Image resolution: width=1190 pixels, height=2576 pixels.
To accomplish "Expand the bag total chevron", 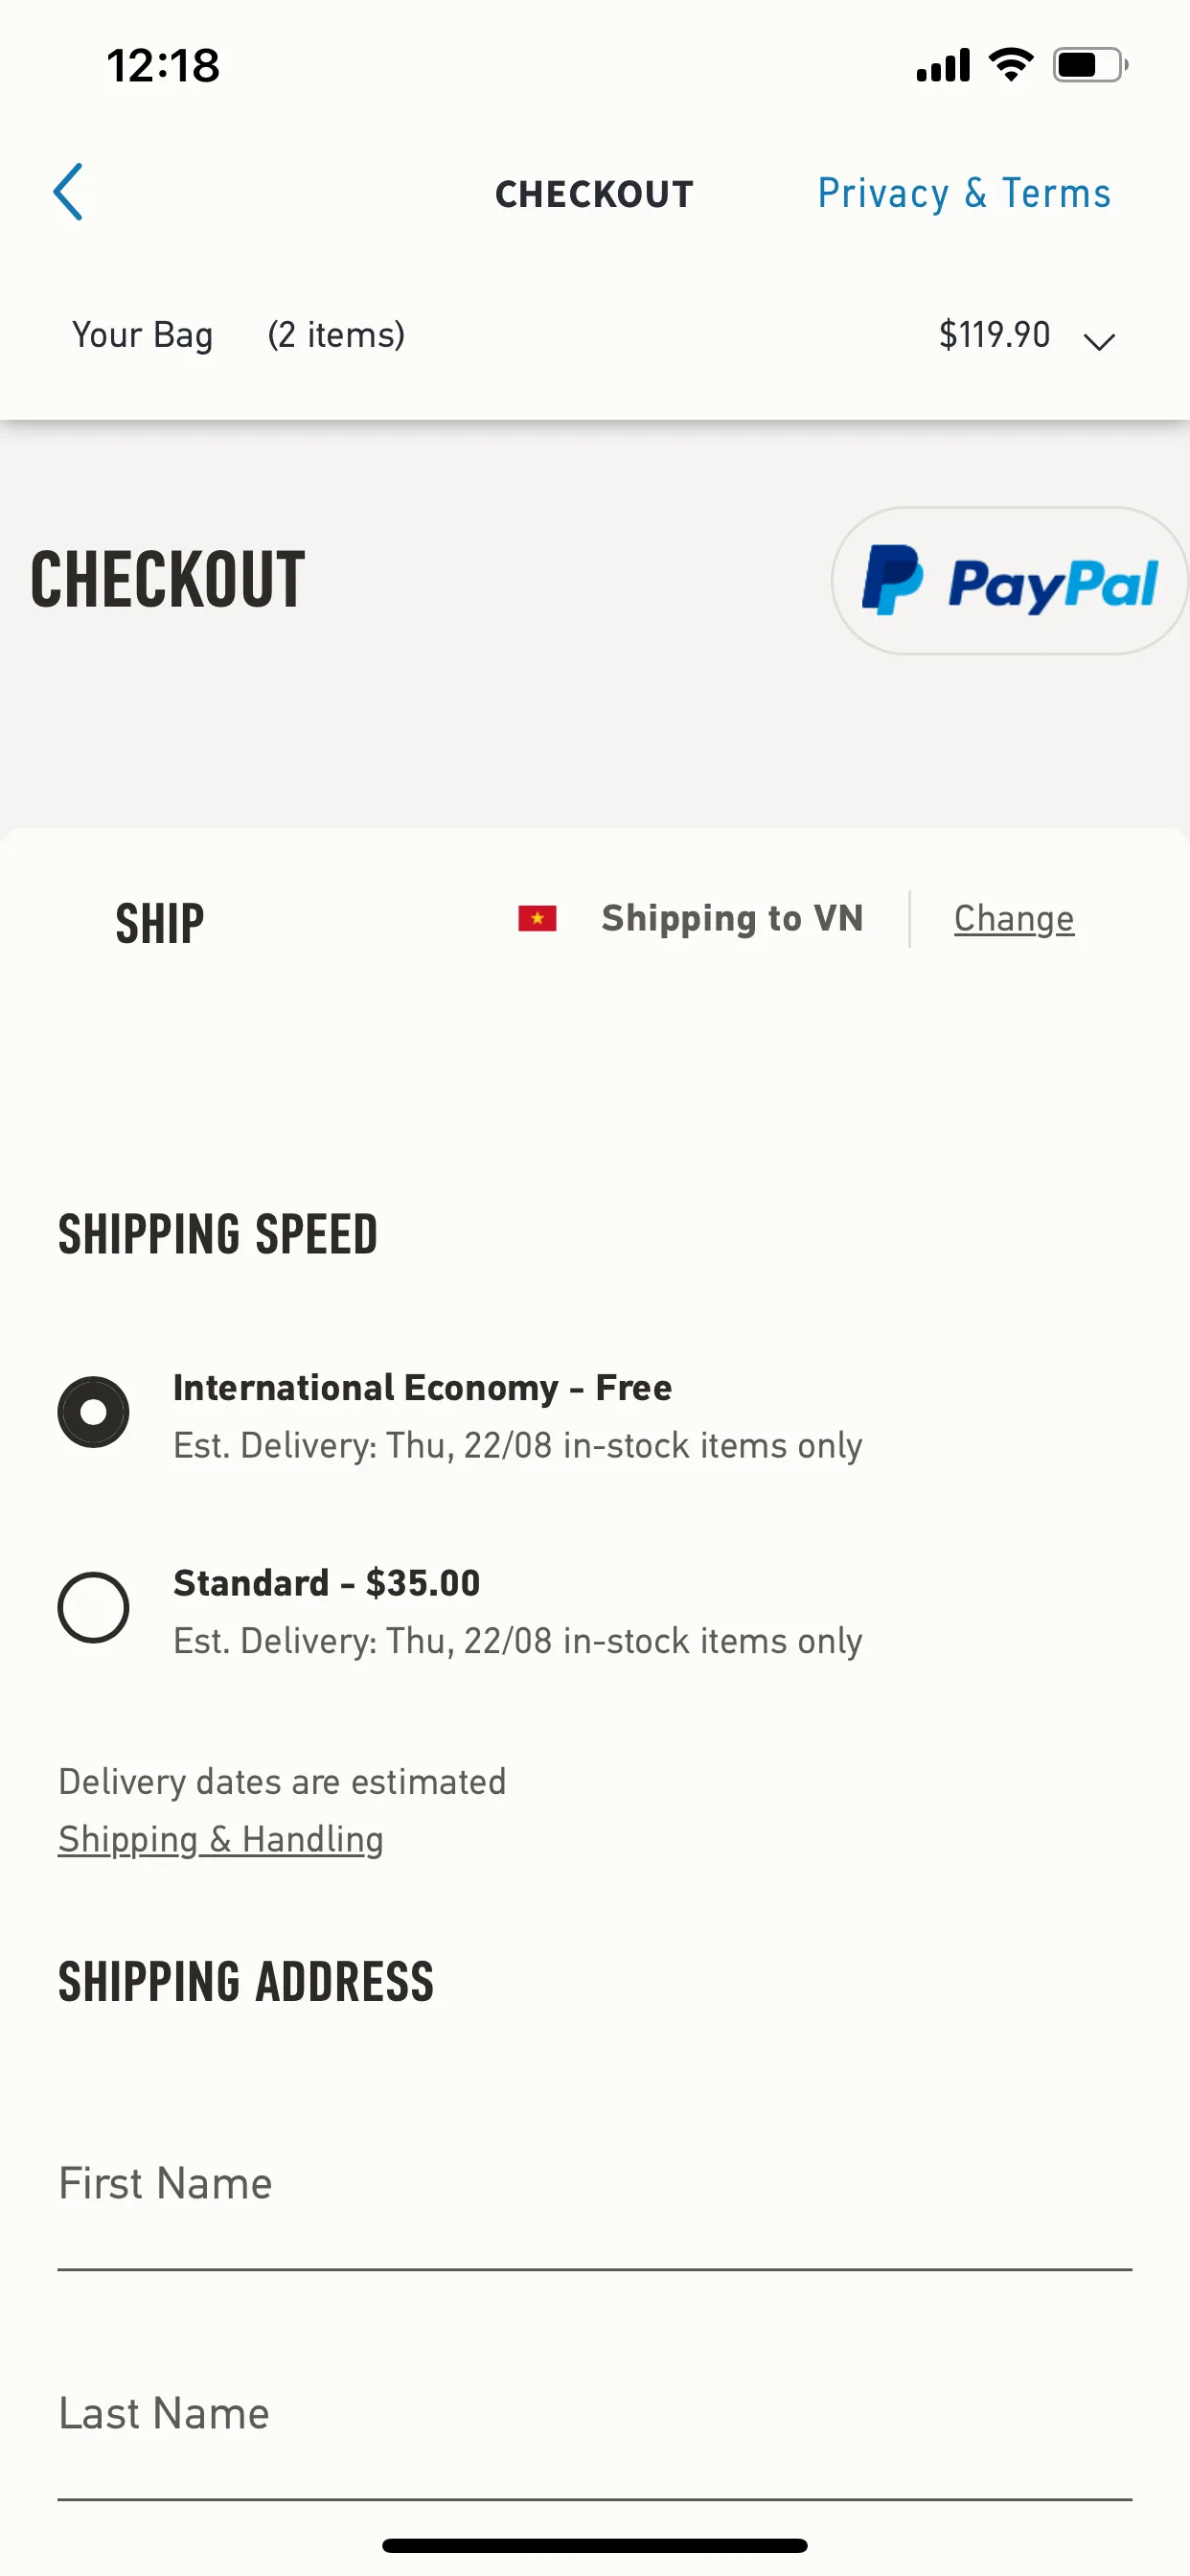I will pos(1099,342).
